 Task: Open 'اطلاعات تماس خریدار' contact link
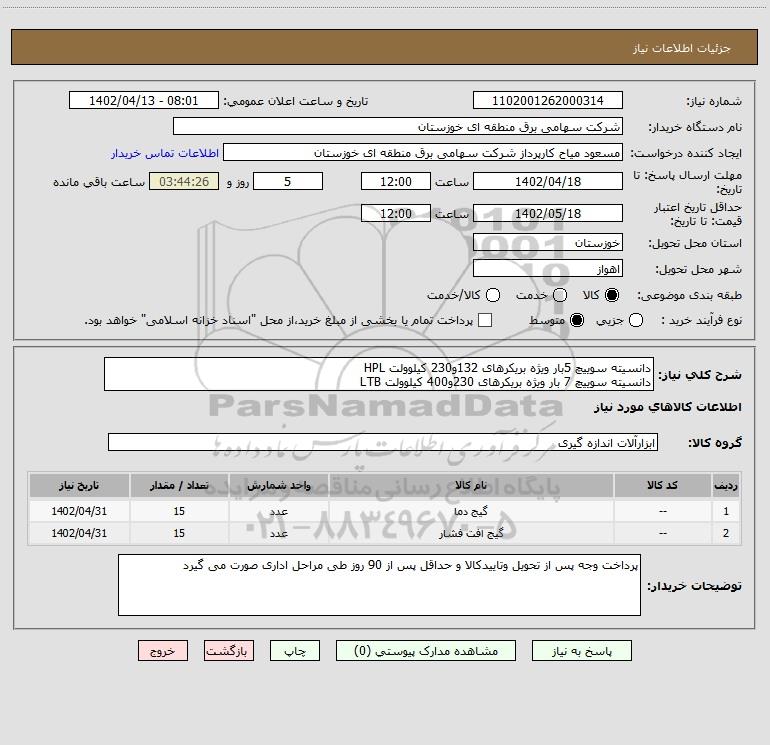pyautogui.click(x=165, y=153)
